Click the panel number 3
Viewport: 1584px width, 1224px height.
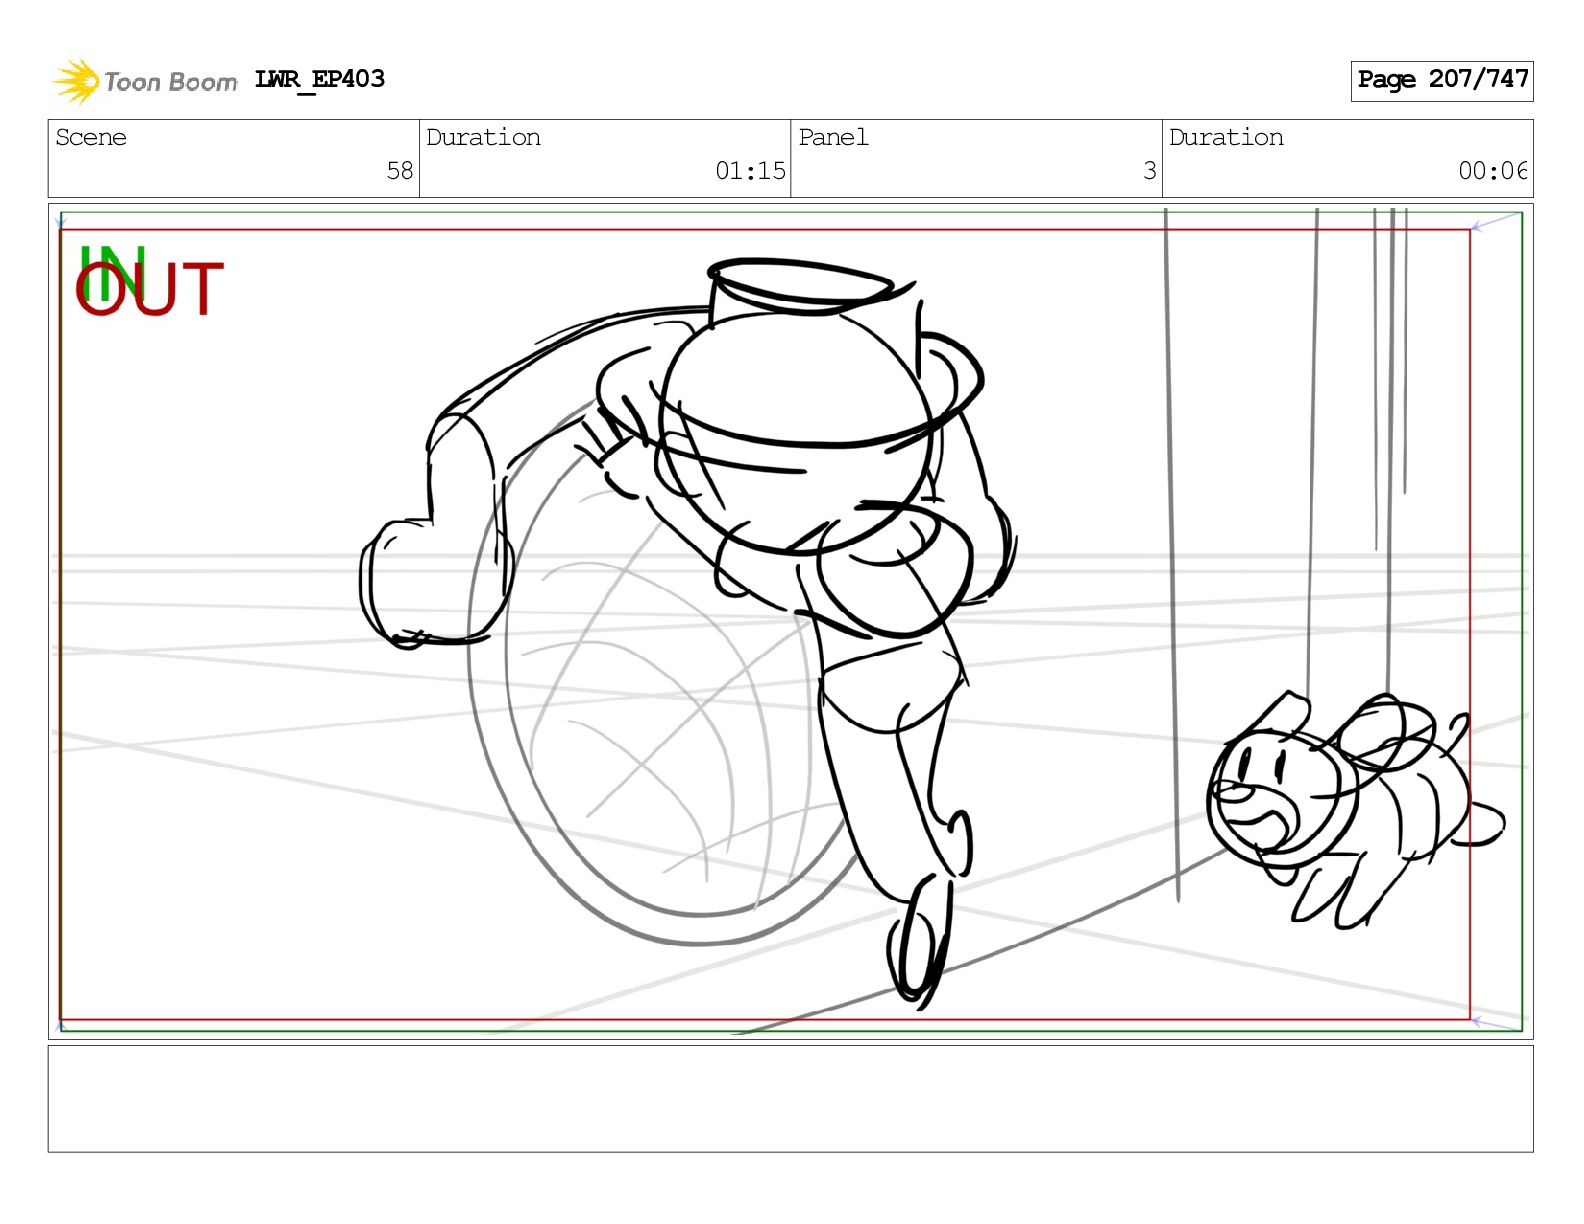point(1150,171)
